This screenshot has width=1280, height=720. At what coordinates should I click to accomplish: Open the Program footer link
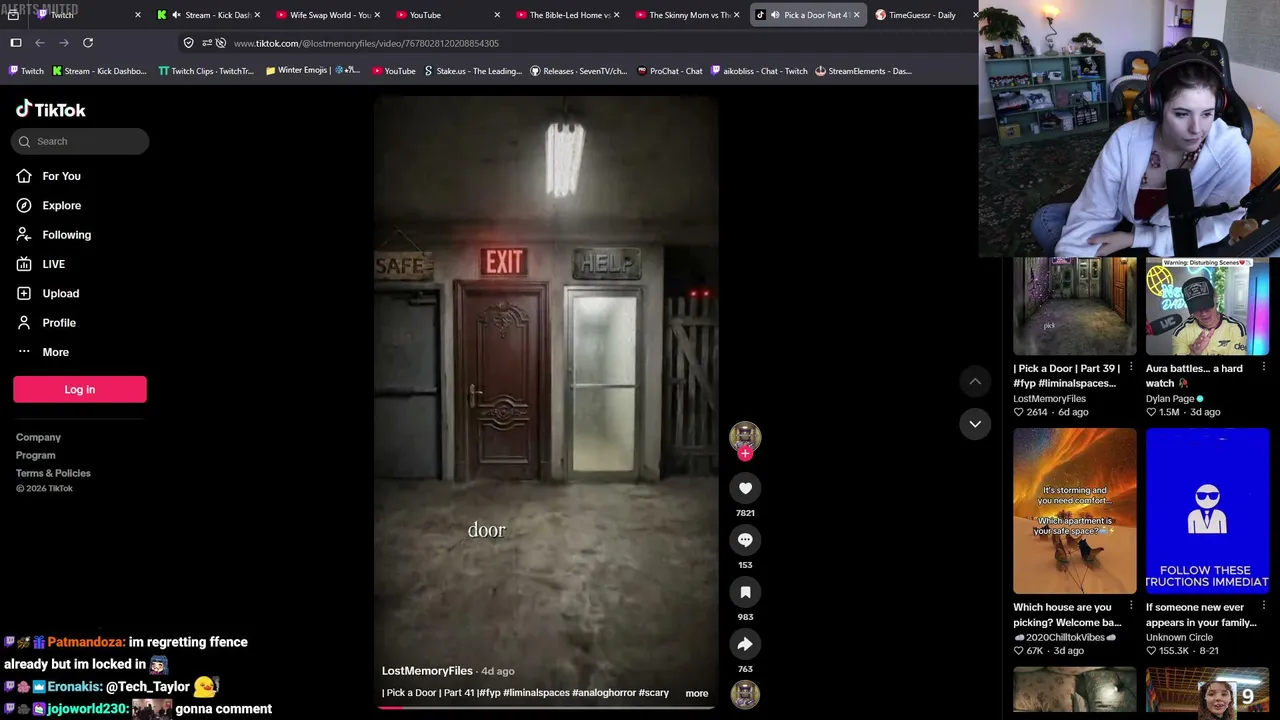35,455
